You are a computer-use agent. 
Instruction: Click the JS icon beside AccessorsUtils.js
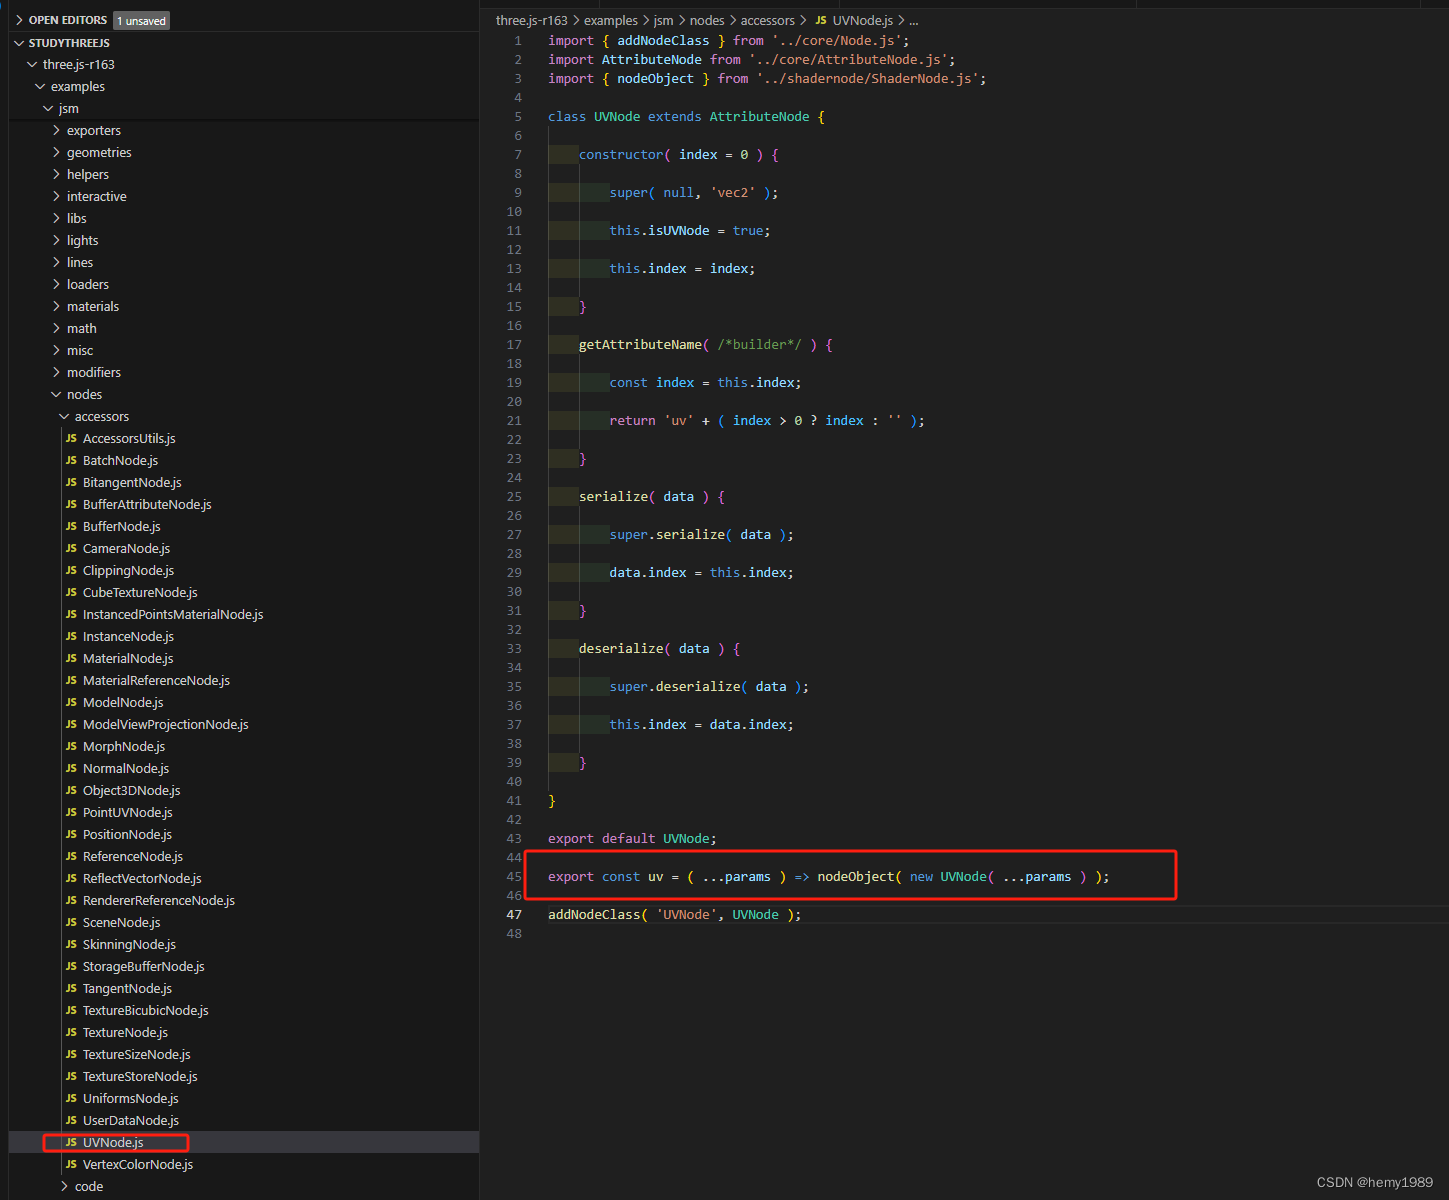click(71, 438)
